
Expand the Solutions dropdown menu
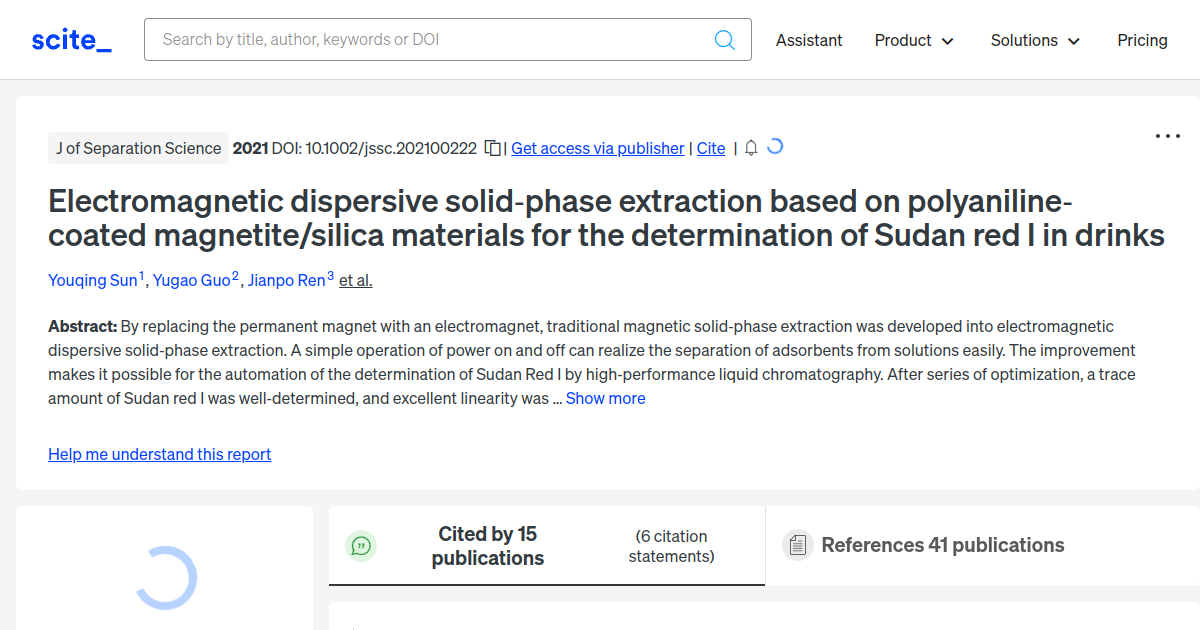[1035, 40]
